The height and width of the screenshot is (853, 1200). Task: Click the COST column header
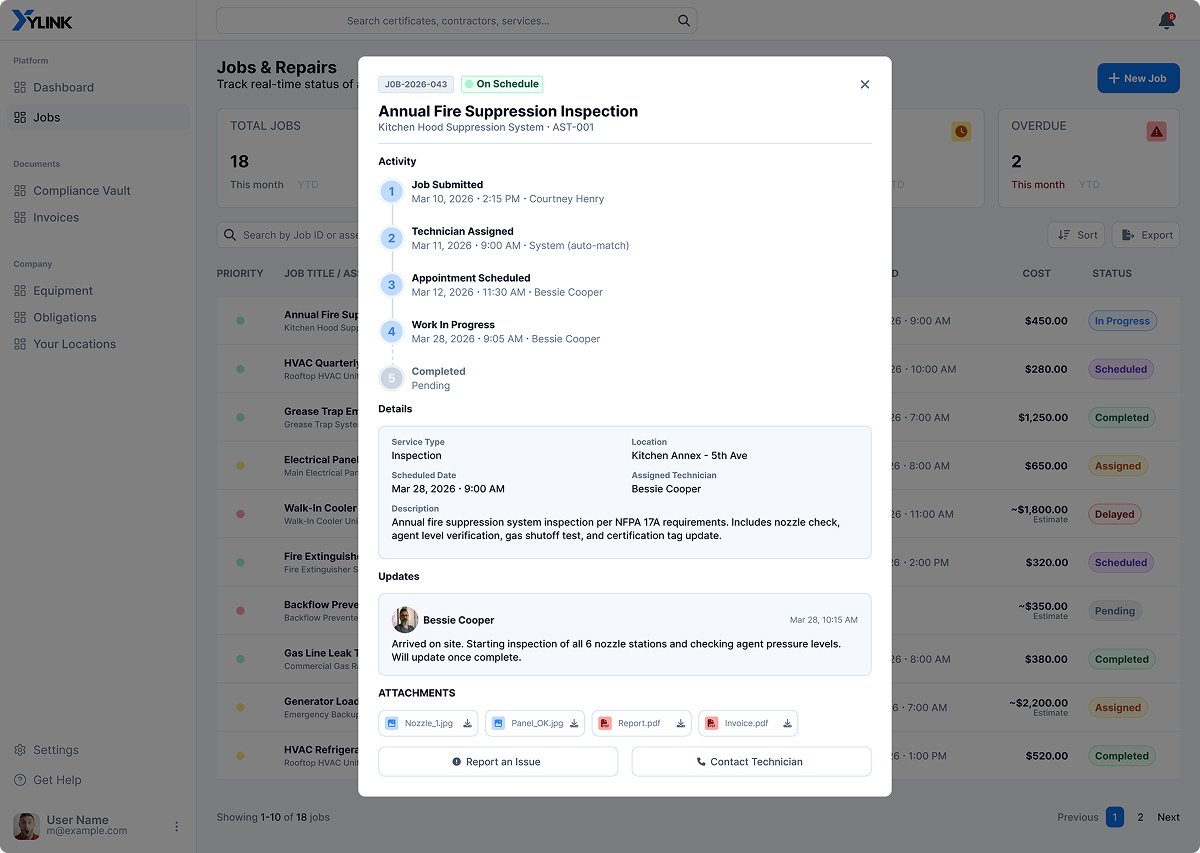pos(1036,273)
